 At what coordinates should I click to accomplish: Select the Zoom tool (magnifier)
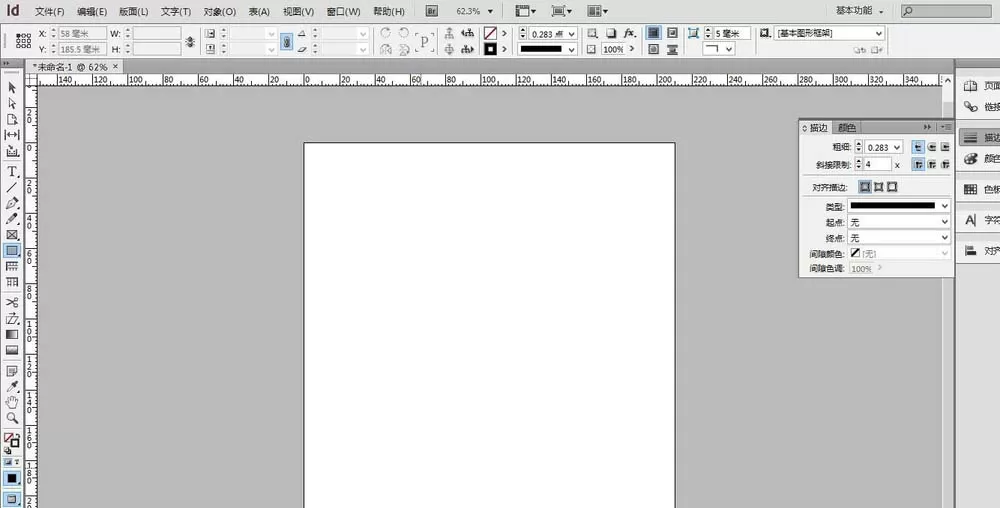point(12,418)
